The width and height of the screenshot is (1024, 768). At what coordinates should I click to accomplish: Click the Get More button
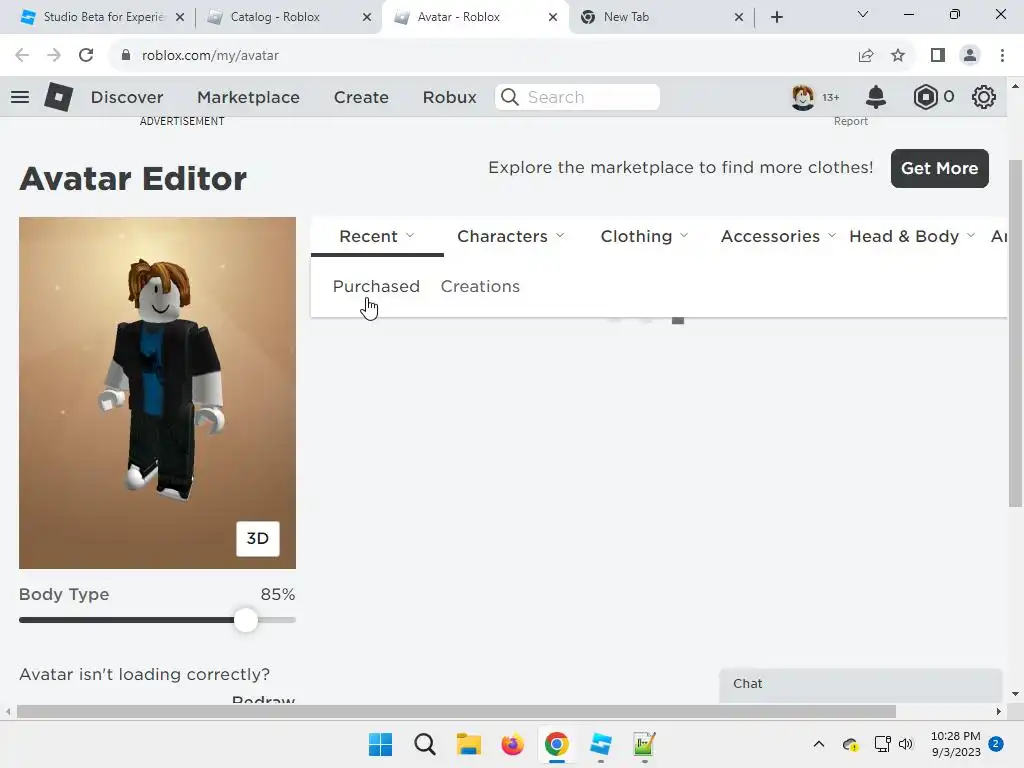(939, 168)
